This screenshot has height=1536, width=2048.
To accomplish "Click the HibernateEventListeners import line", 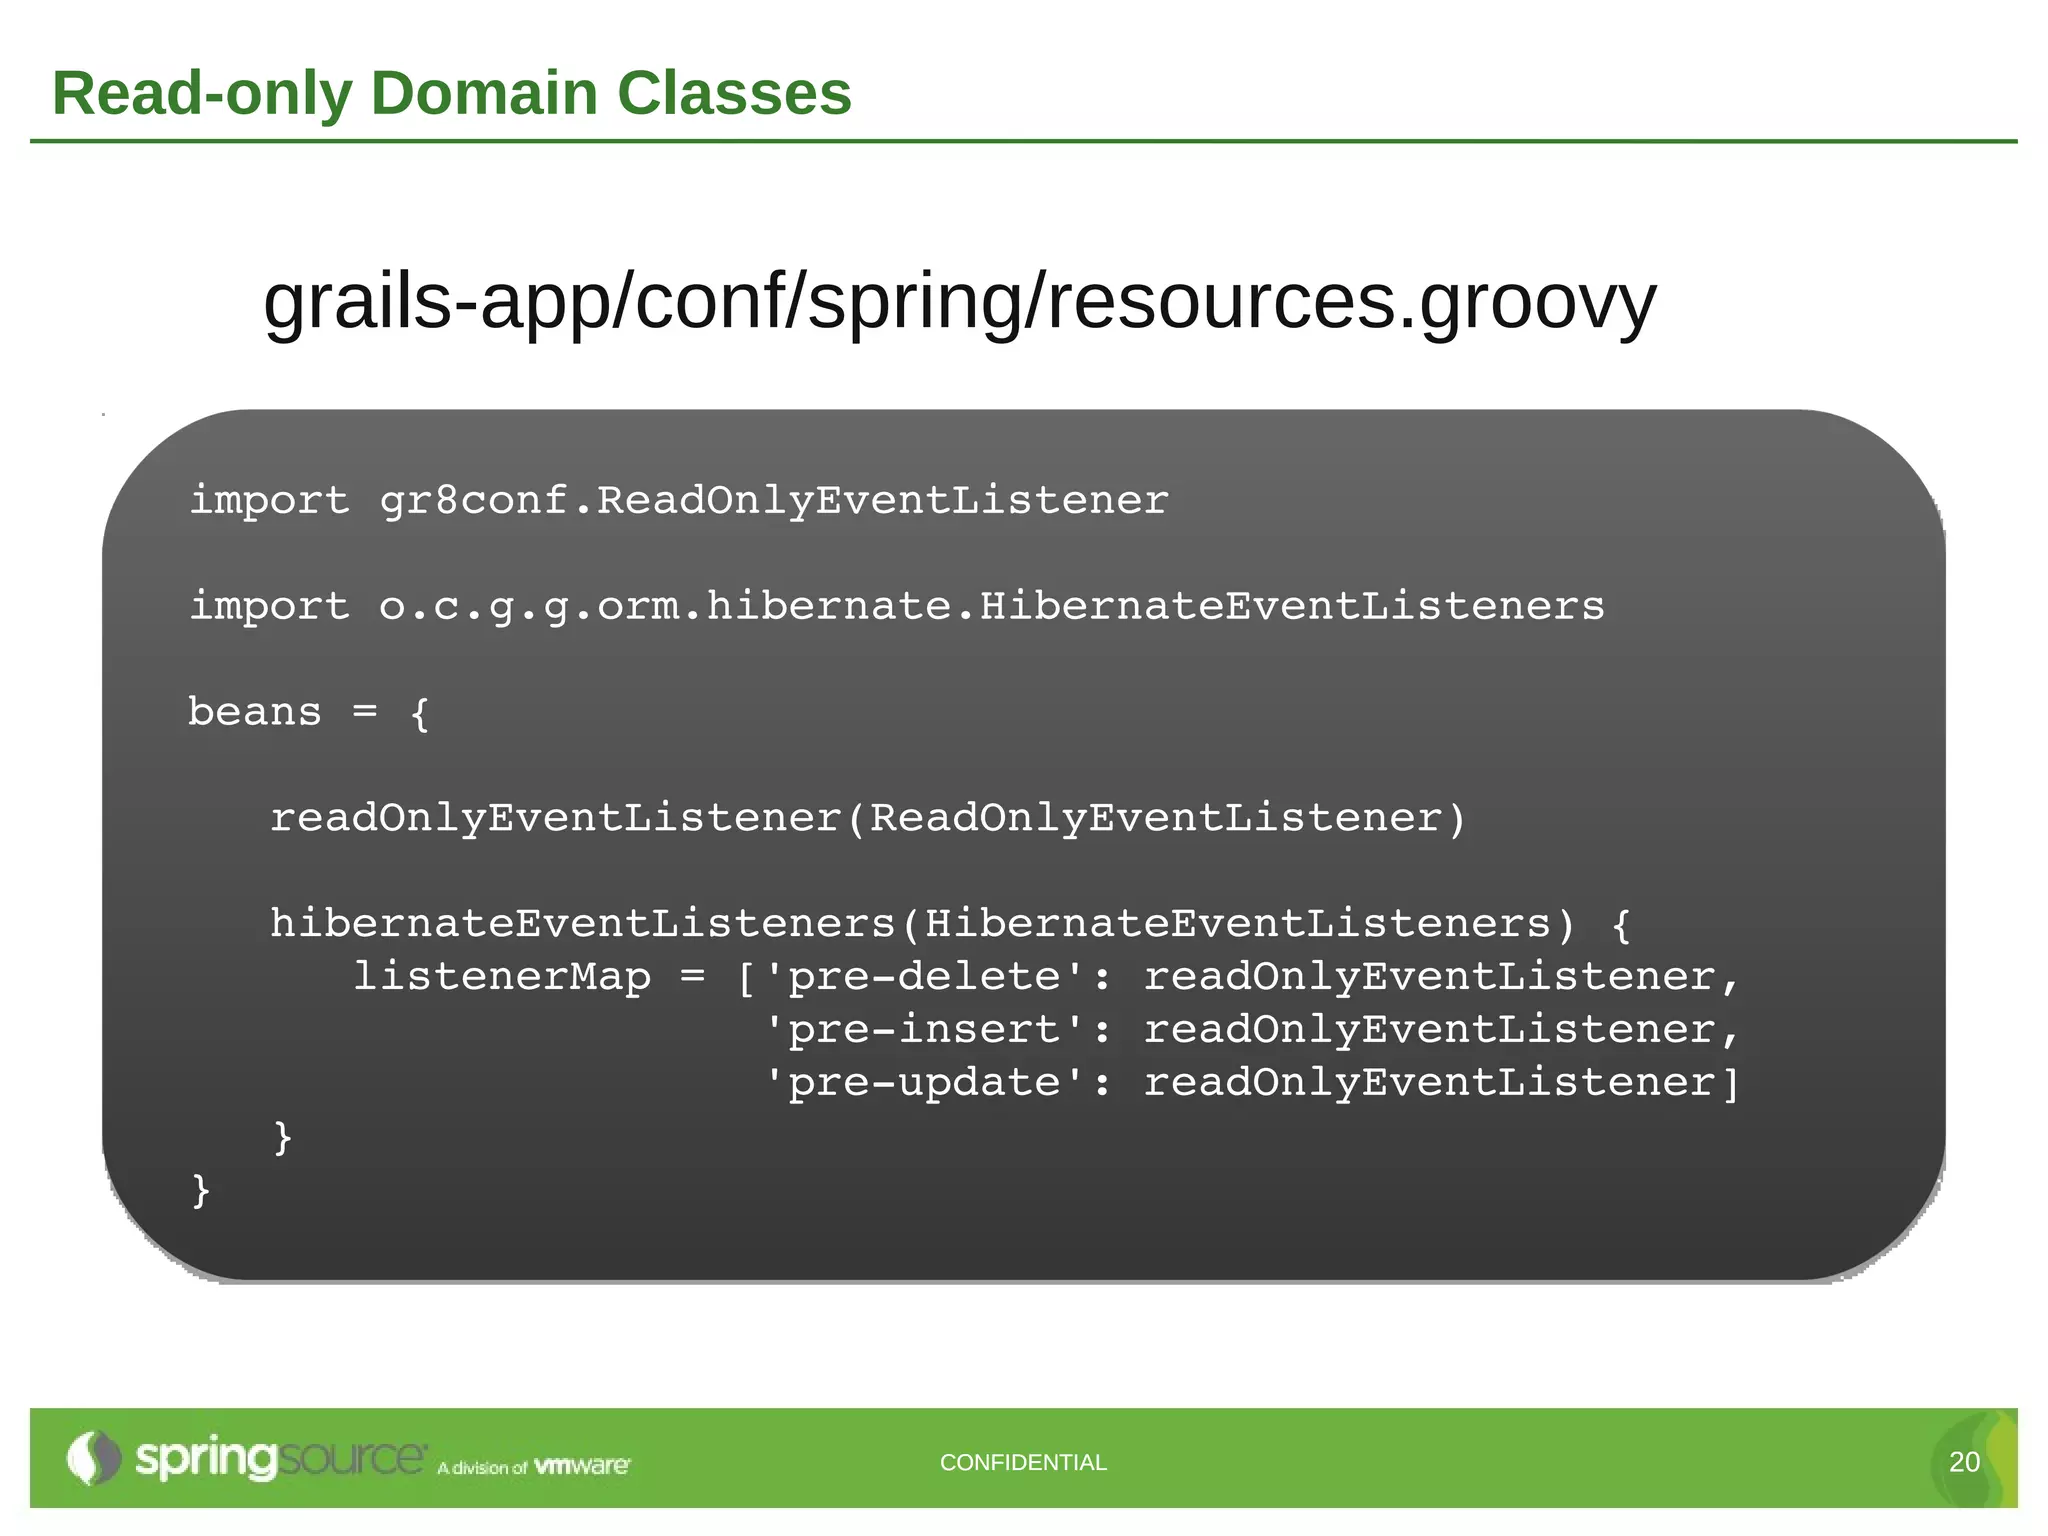I will (897, 606).
